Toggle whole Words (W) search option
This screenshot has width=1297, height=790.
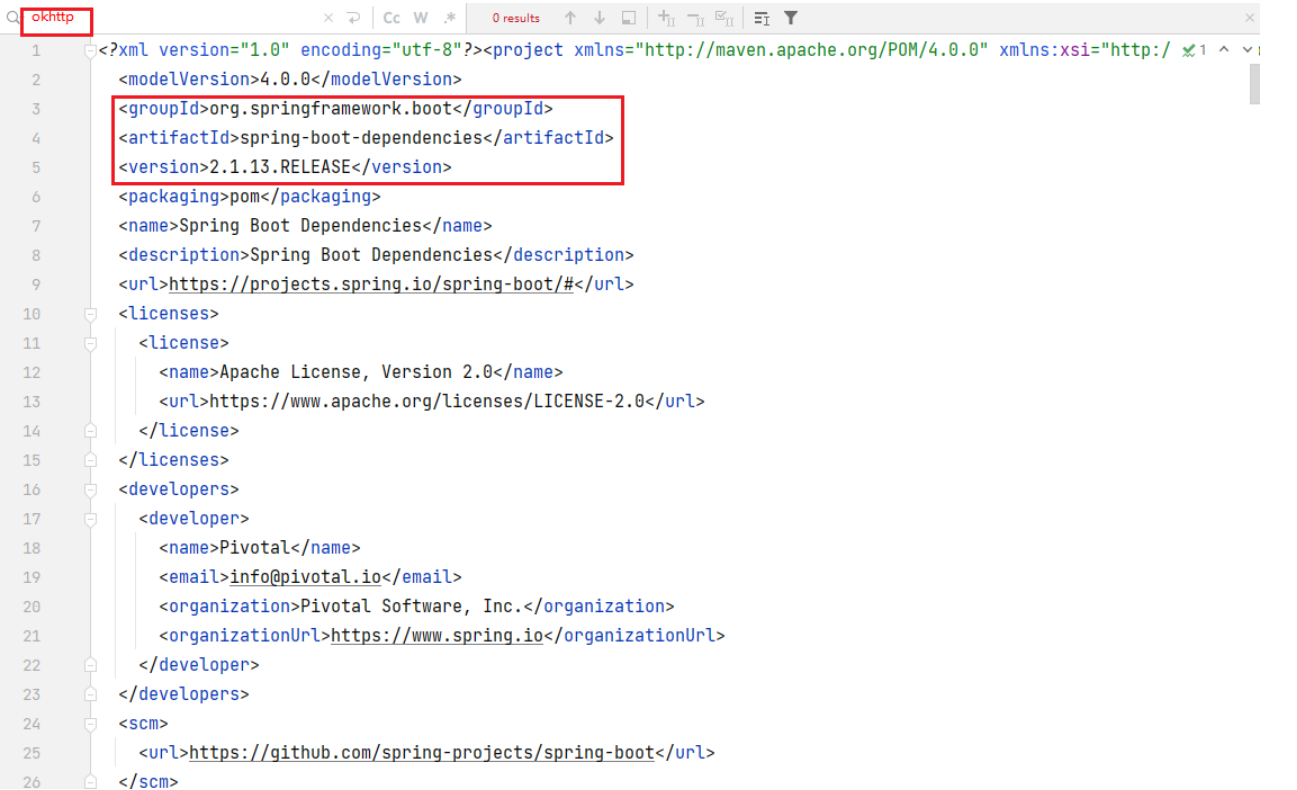(x=421, y=18)
